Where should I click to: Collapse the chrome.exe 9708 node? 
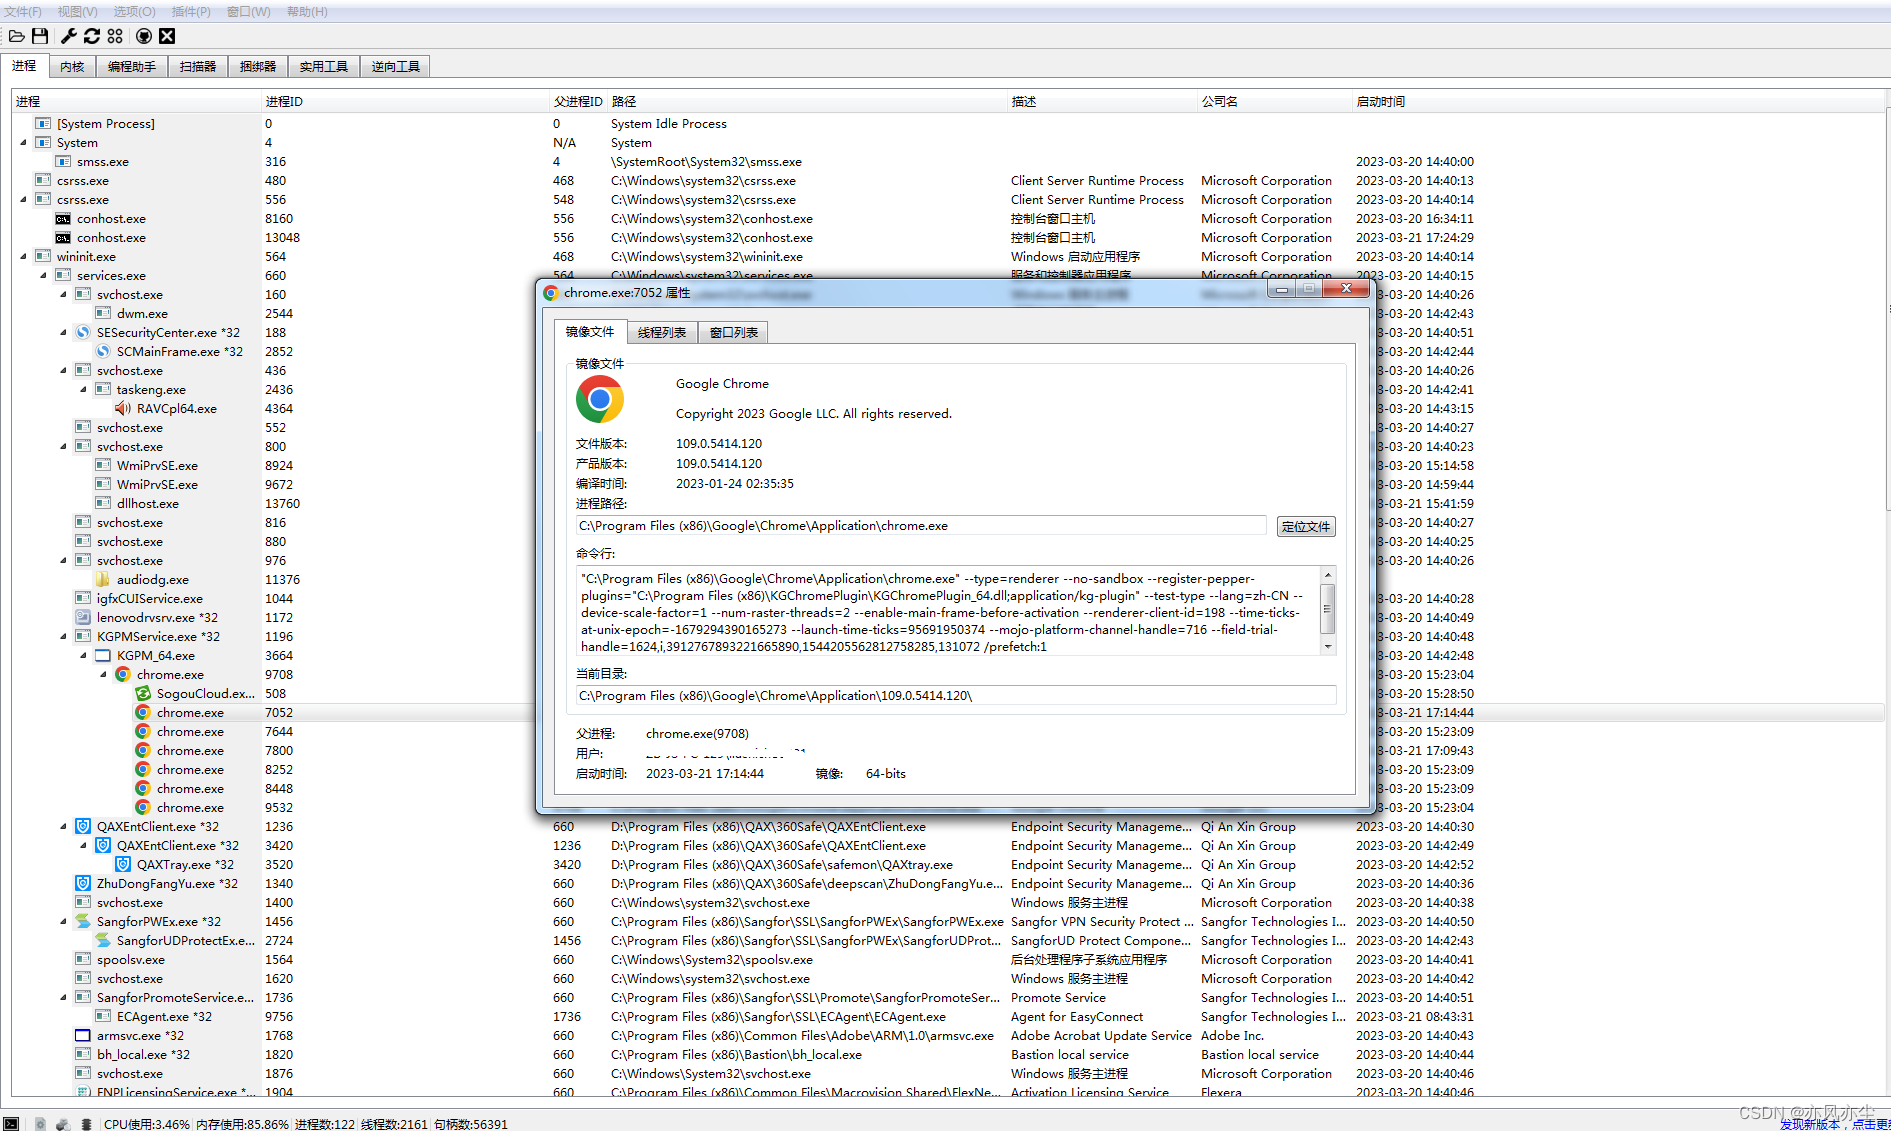pyautogui.click(x=104, y=674)
